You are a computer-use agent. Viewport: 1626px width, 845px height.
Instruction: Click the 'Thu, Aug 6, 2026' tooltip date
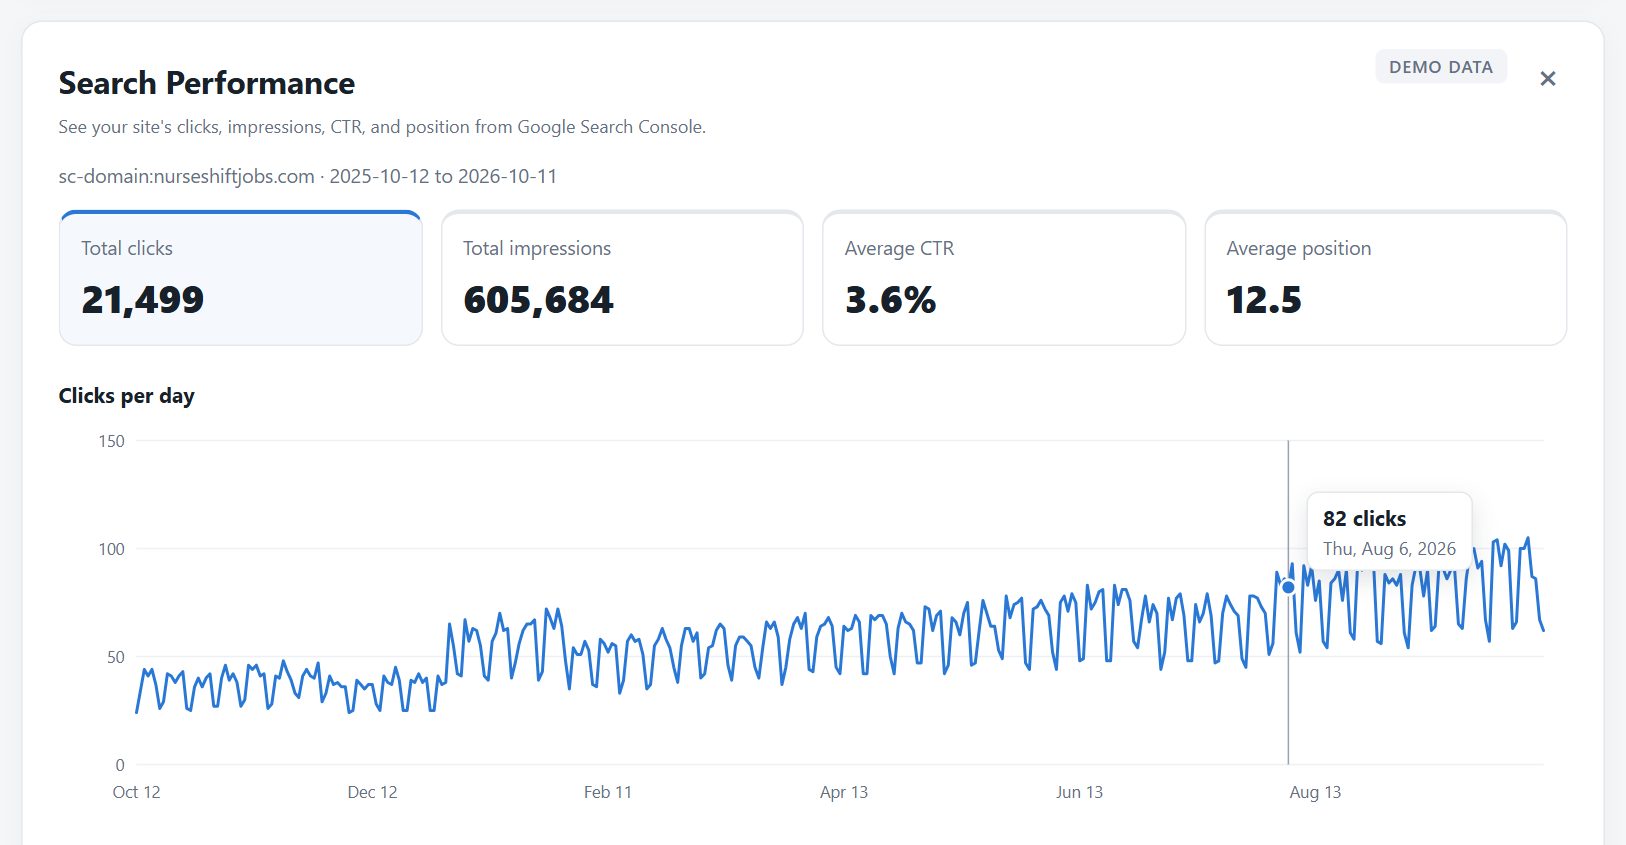(1389, 549)
